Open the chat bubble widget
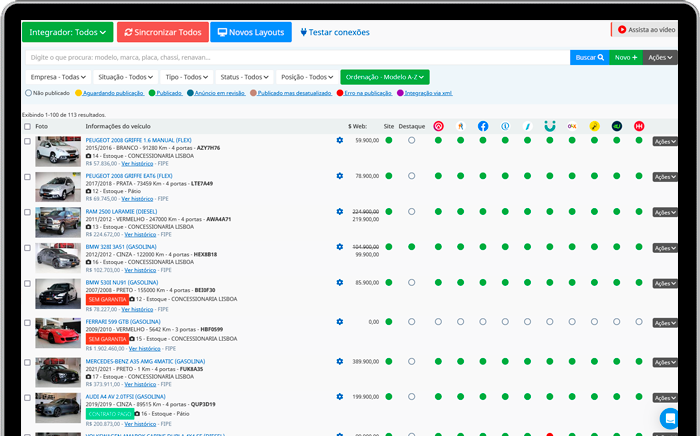Screen dimensions: 700x436 coord(669,418)
